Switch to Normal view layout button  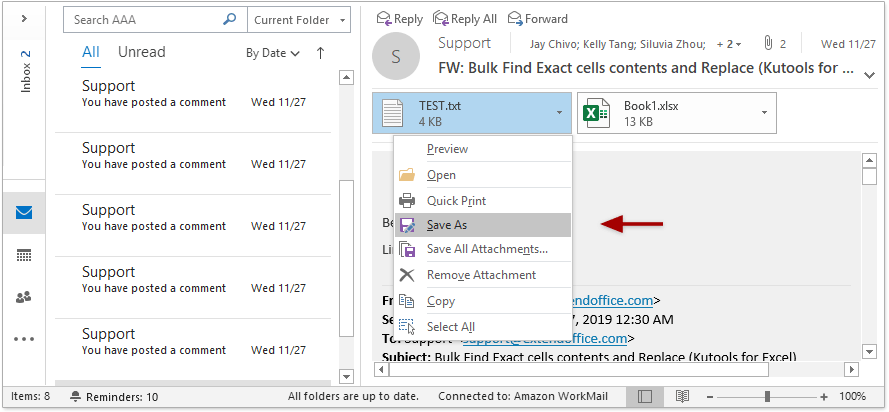pos(645,397)
